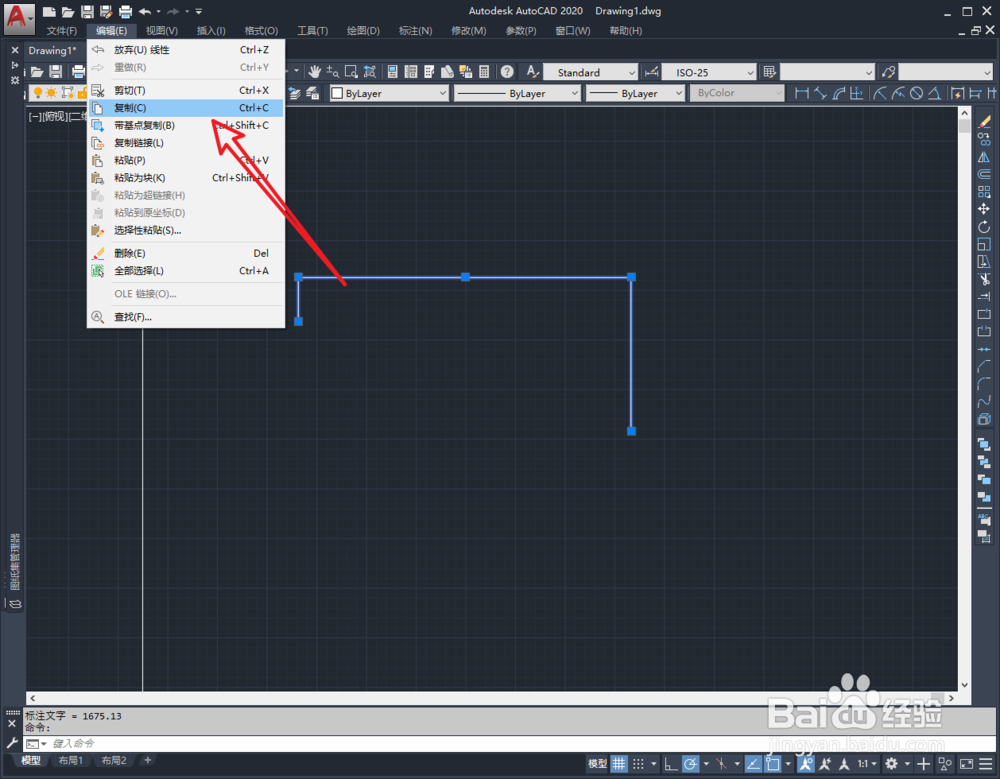Image resolution: width=1000 pixels, height=779 pixels.
Task: Click the Clean Screen icon in status bar
Action: 967,764
